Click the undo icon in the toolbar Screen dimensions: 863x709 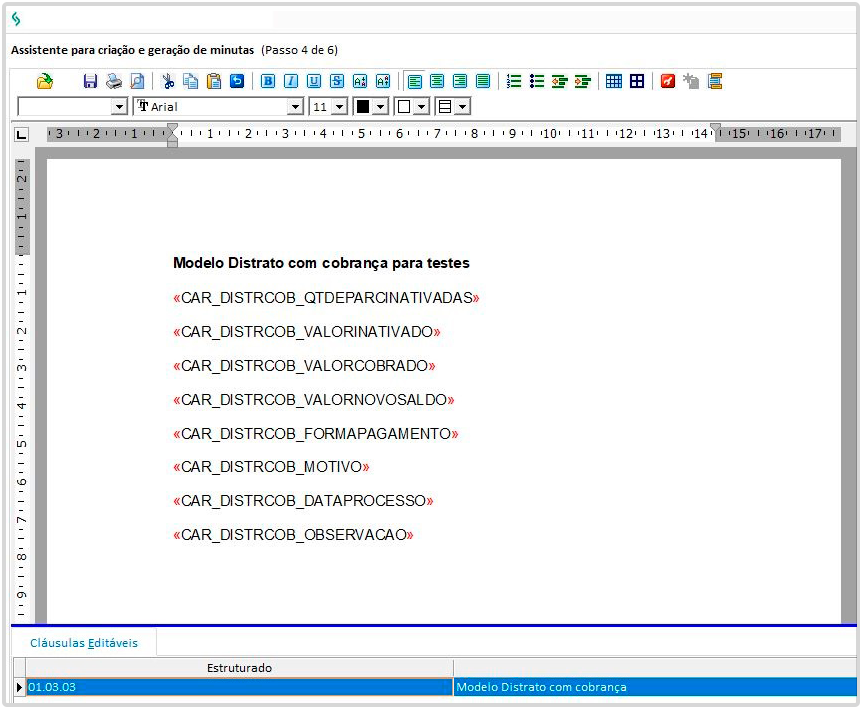[x=237, y=82]
